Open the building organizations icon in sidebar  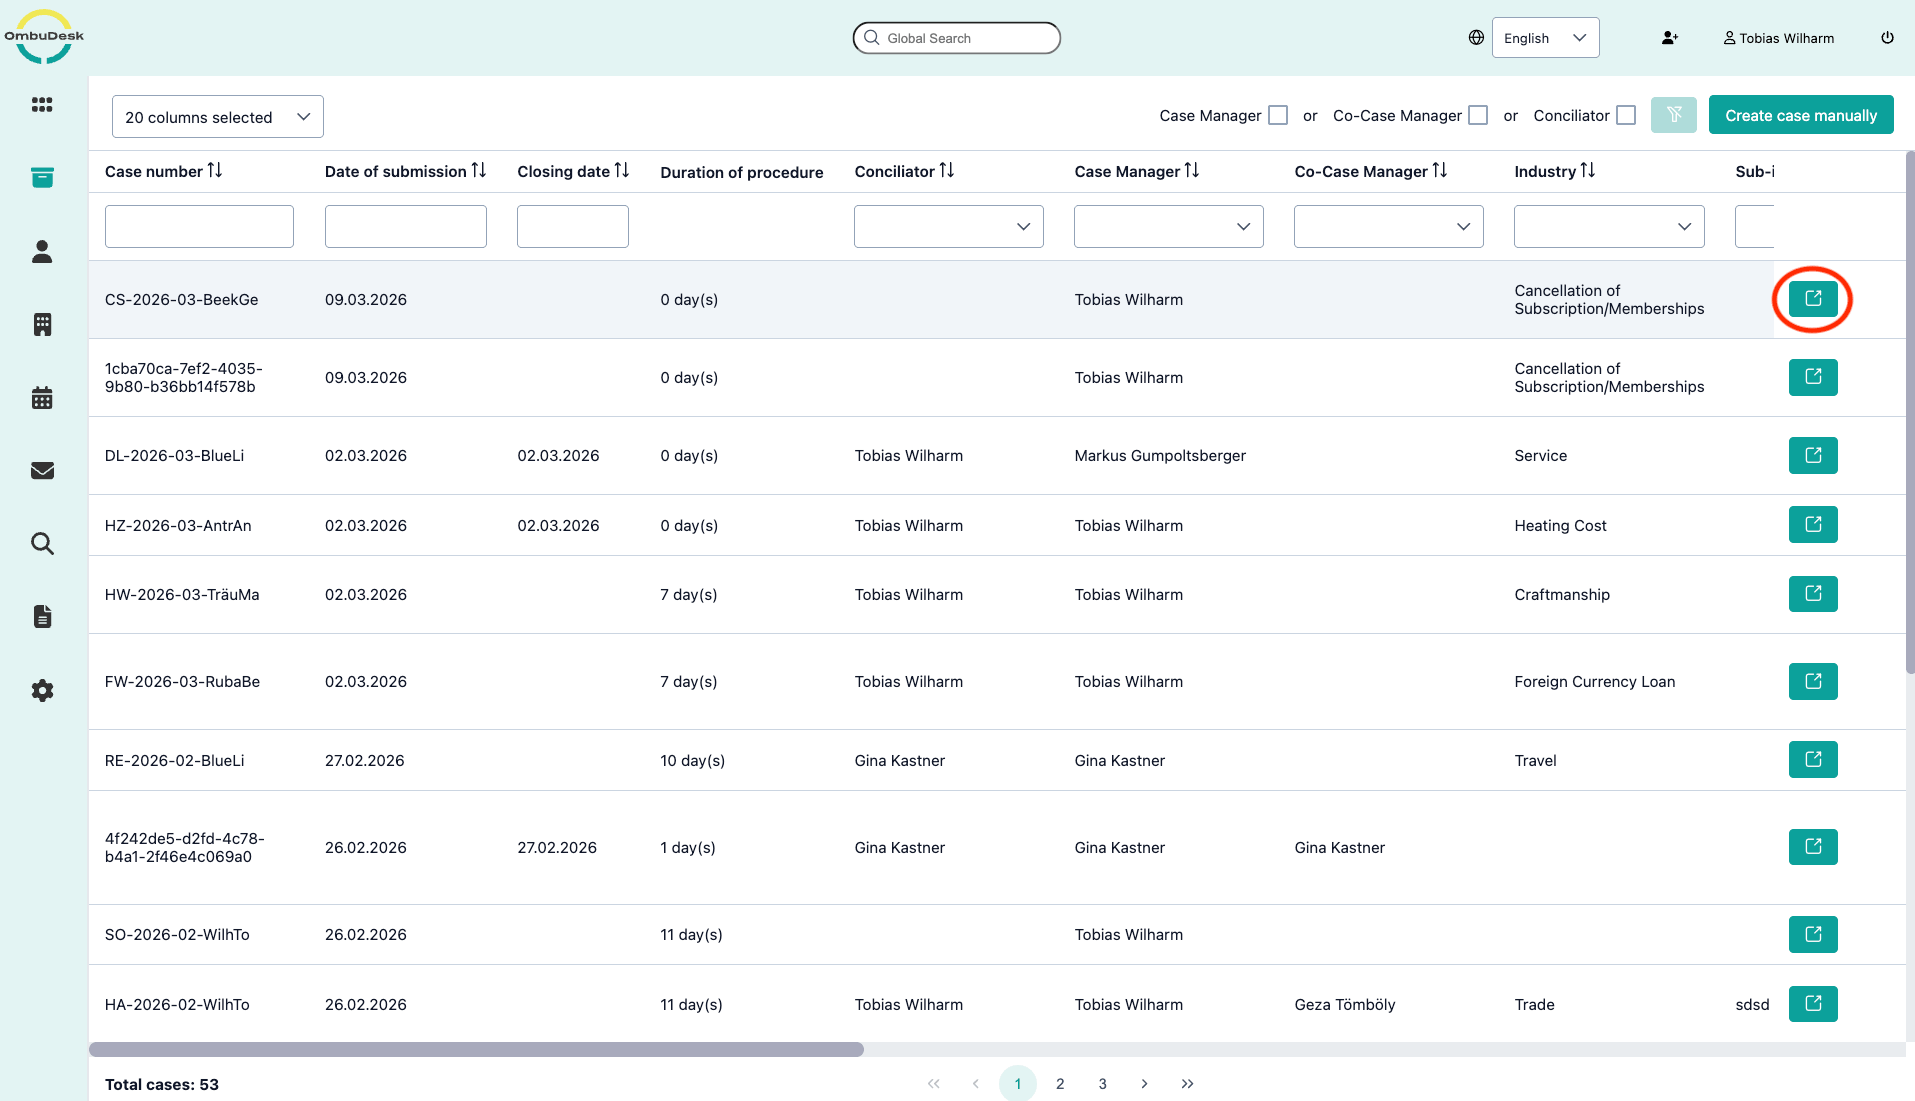(x=42, y=325)
